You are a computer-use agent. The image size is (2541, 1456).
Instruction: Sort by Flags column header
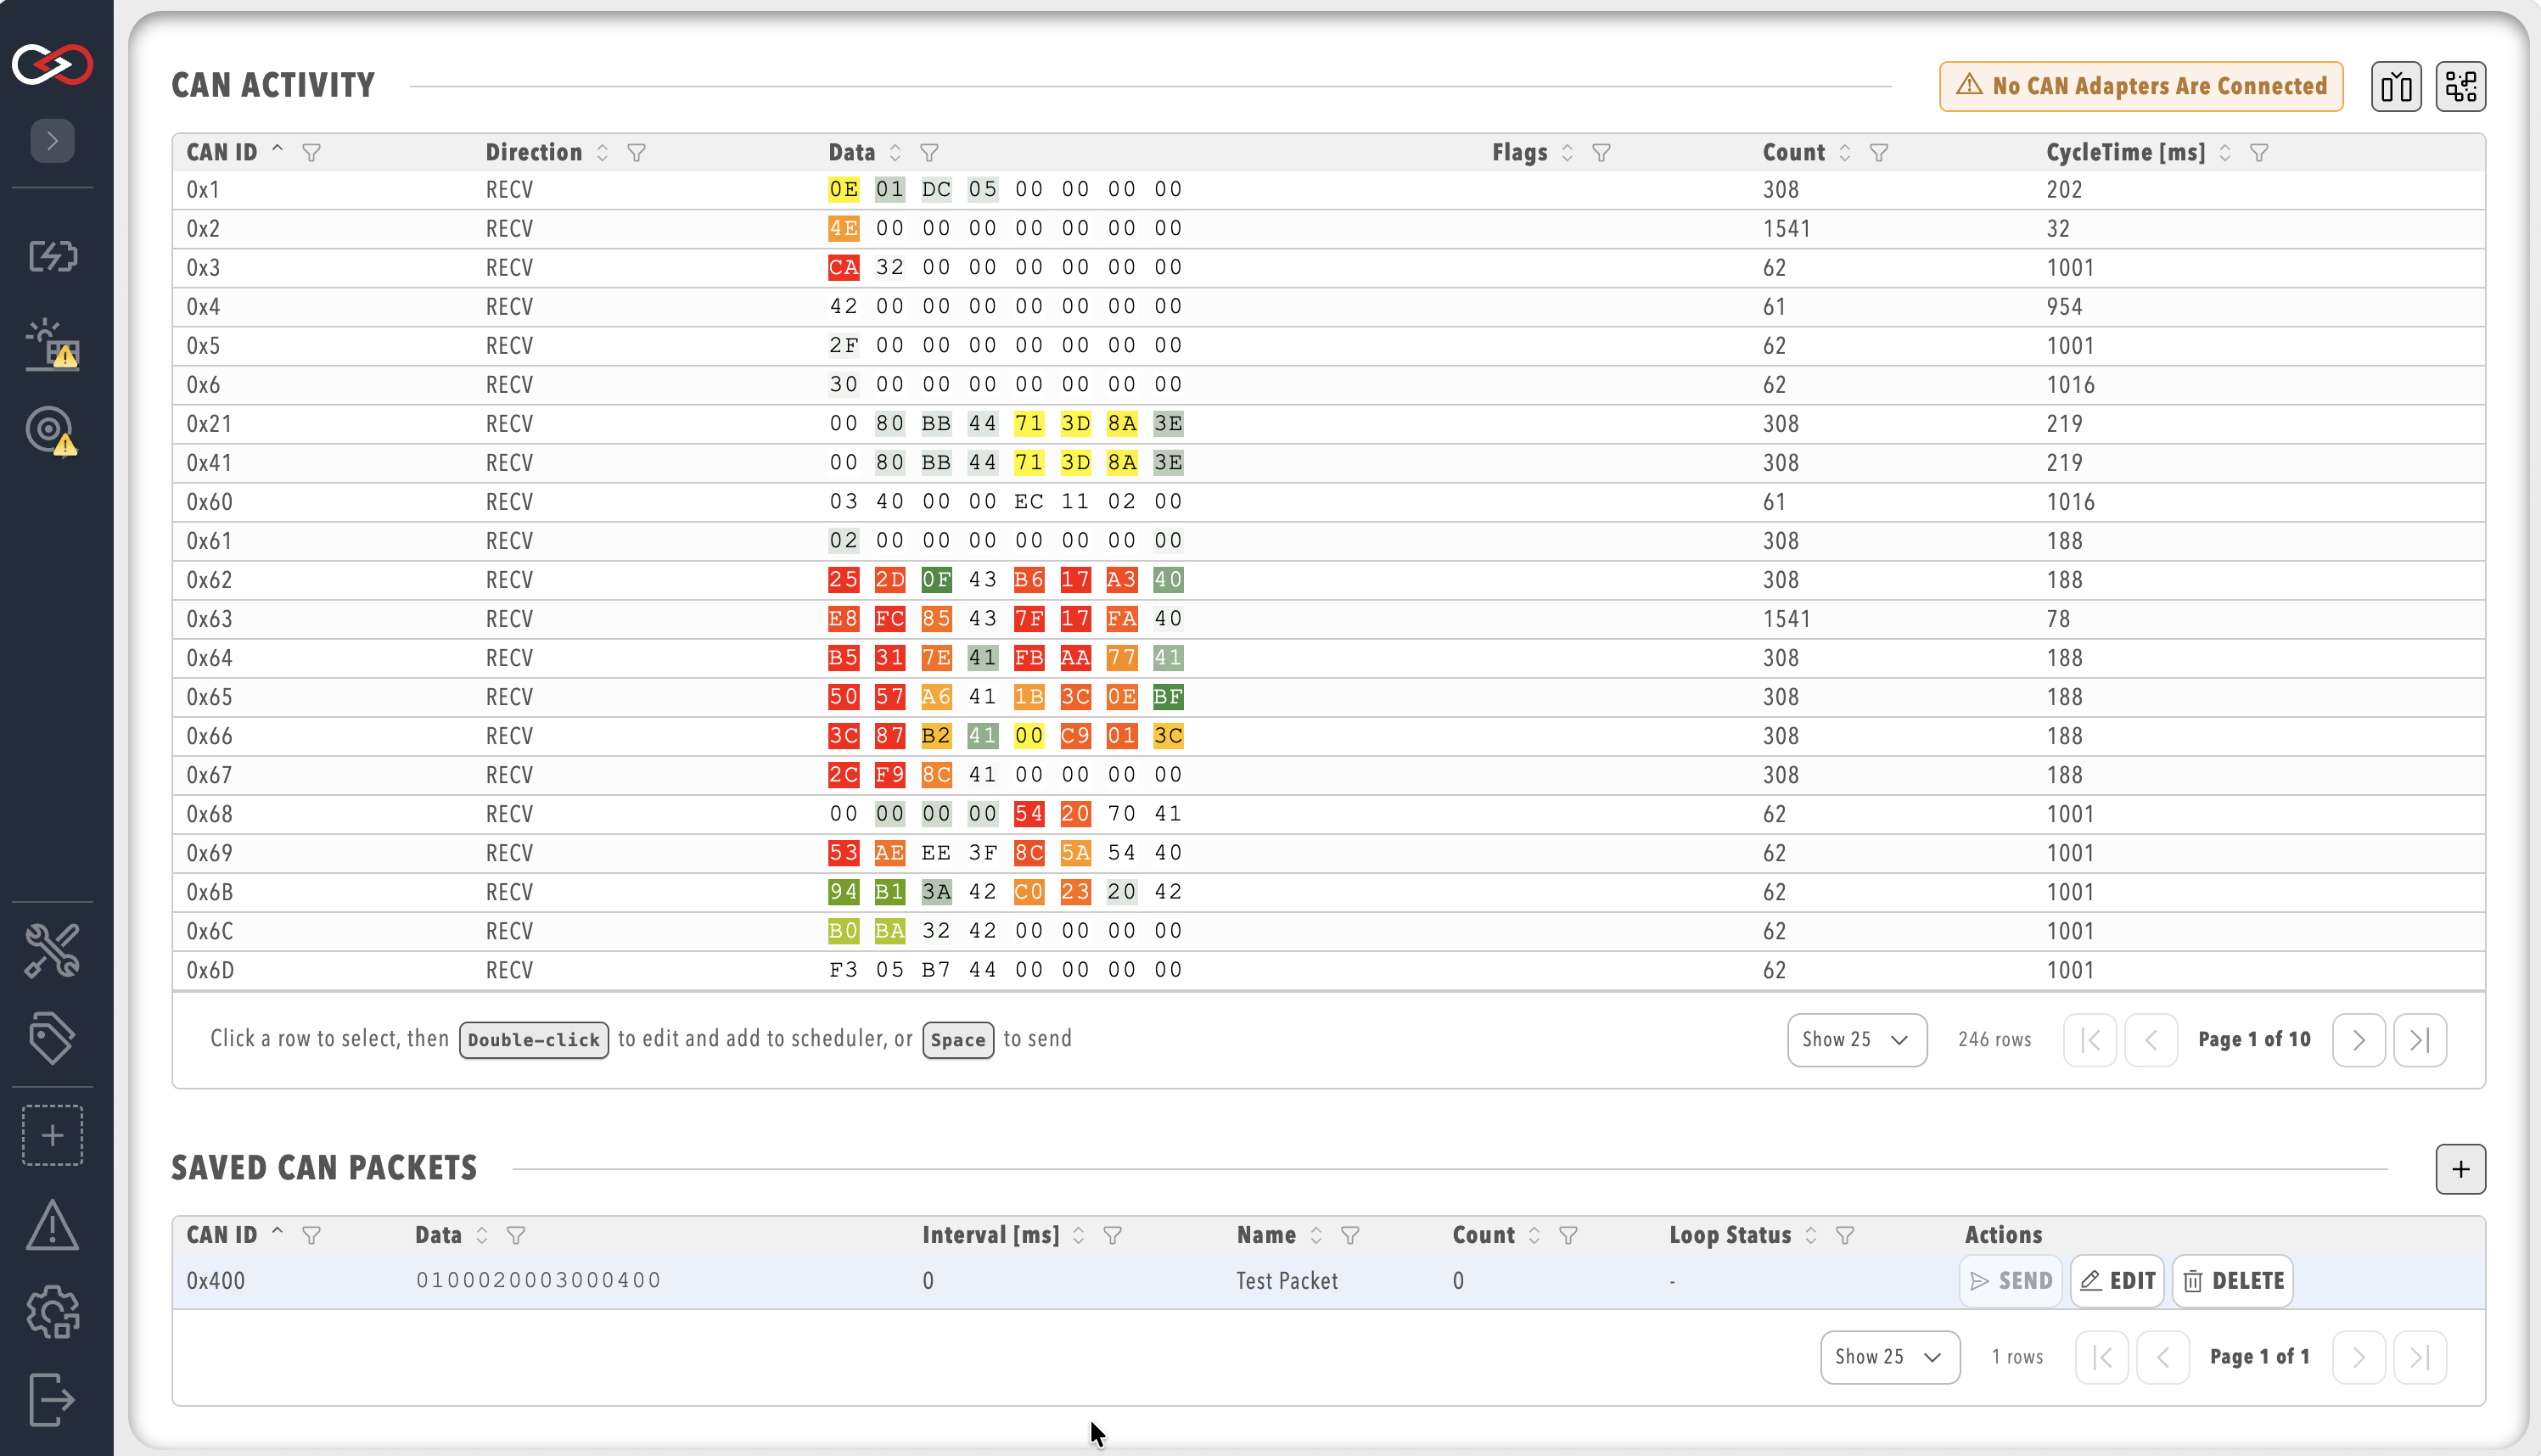coord(1568,153)
